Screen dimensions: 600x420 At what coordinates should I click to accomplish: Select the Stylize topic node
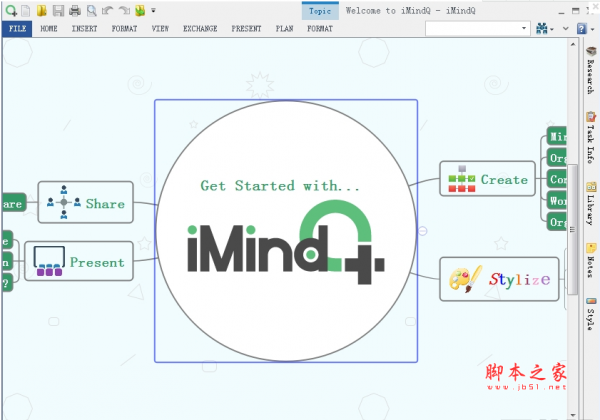coord(499,279)
